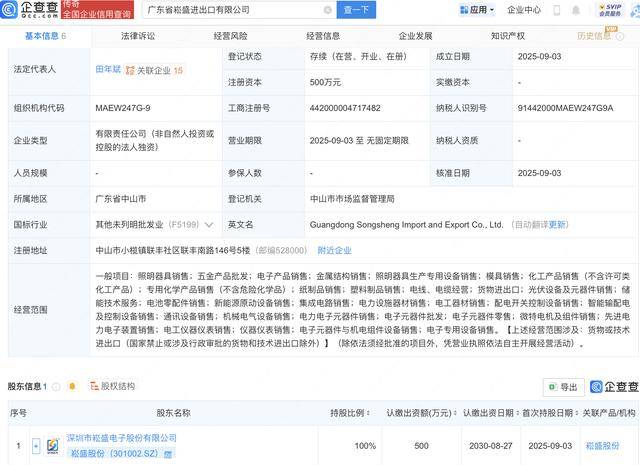Expand the 国标行业 chevron dropdown
This screenshot has height=465, width=640.
[209, 225]
